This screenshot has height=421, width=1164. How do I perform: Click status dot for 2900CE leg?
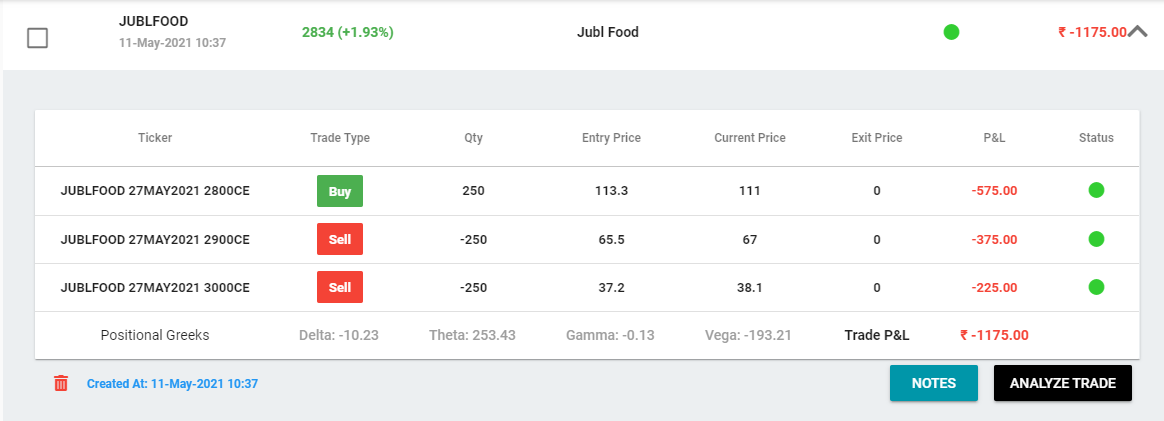click(1096, 239)
